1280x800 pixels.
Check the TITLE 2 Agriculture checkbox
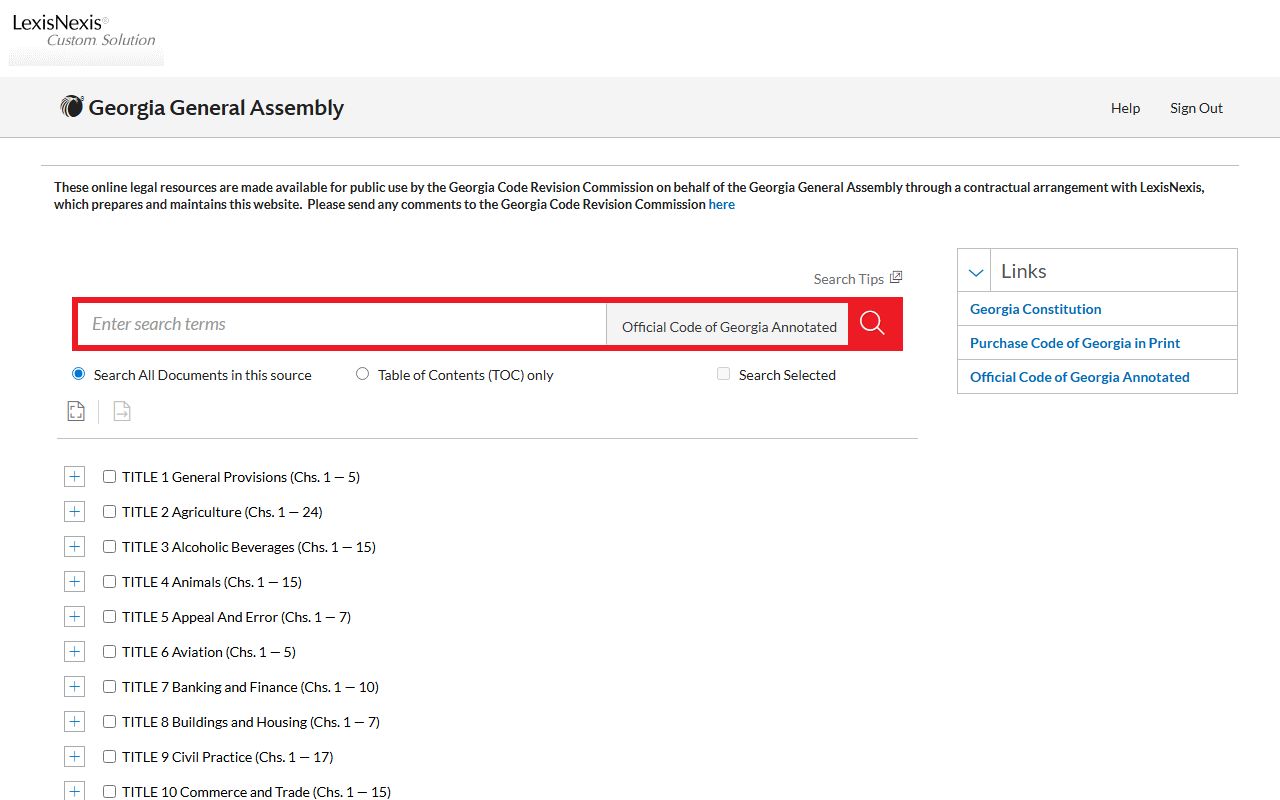click(x=110, y=512)
